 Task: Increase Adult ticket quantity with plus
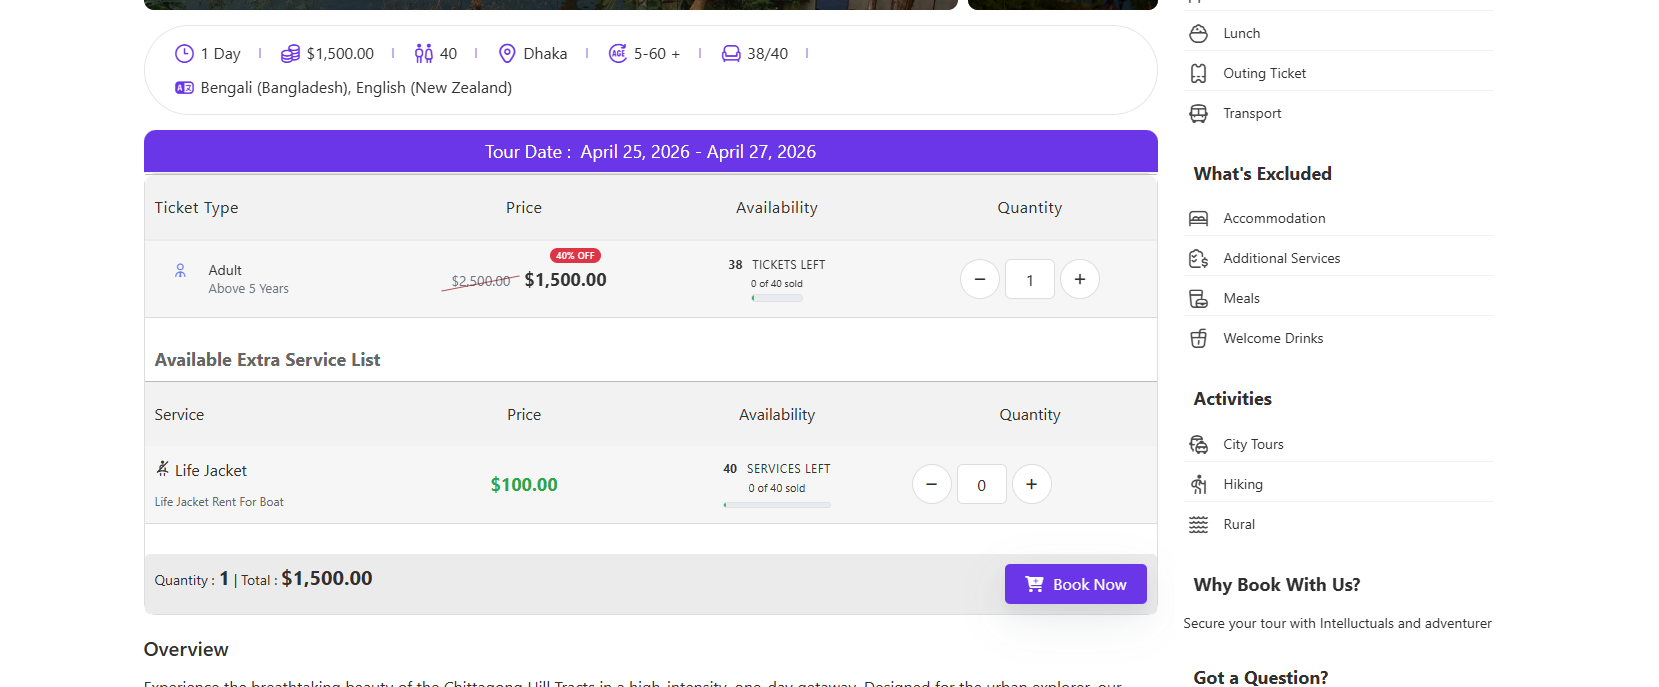coord(1080,279)
